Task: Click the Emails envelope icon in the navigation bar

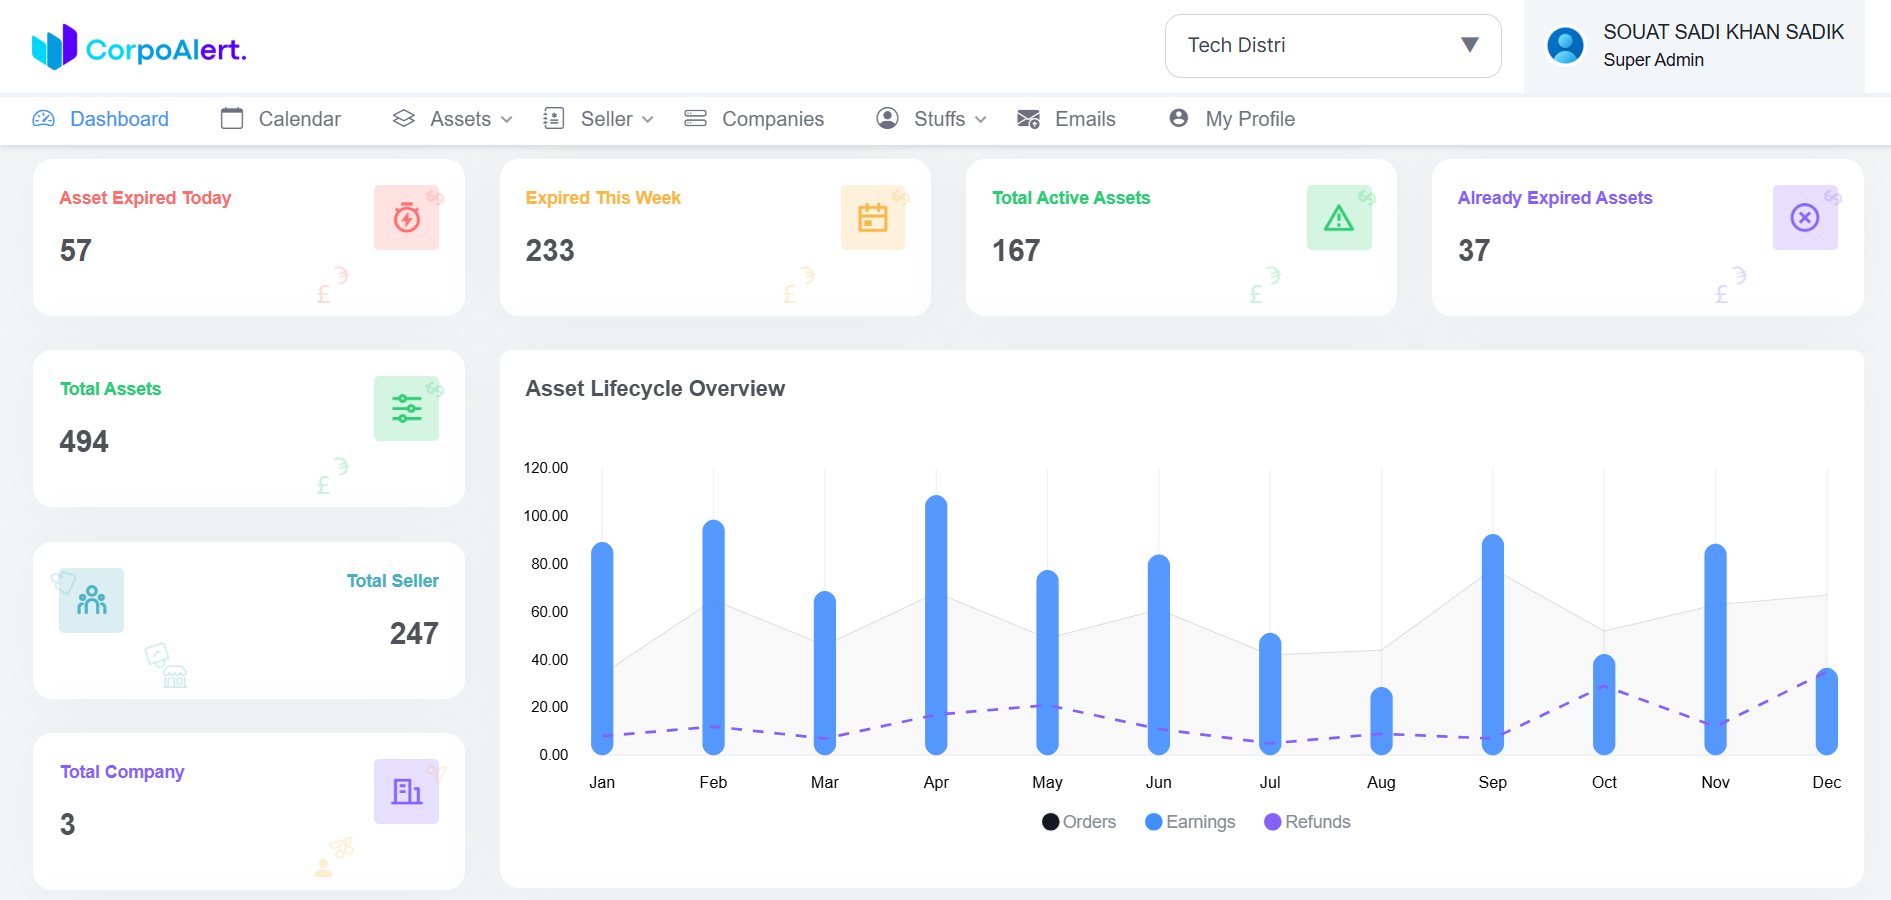Action: click(x=1027, y=119)
